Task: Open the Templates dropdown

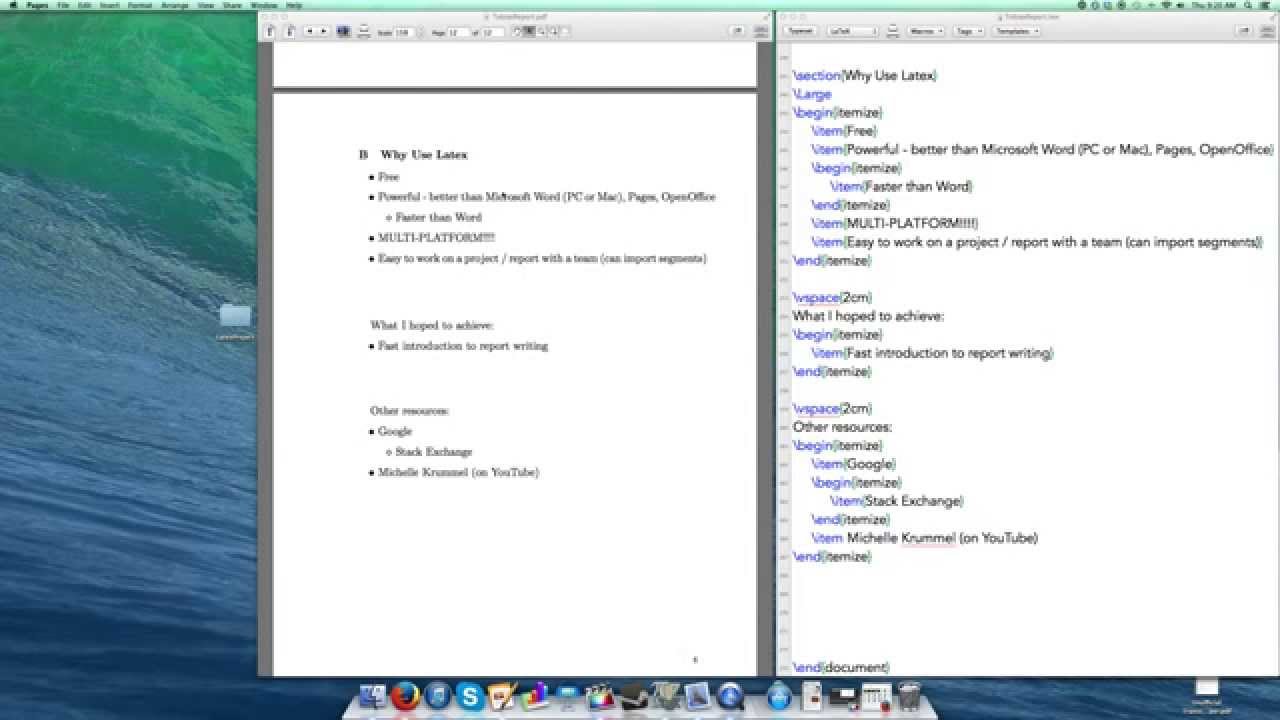Action: (x=1016, y=31)
